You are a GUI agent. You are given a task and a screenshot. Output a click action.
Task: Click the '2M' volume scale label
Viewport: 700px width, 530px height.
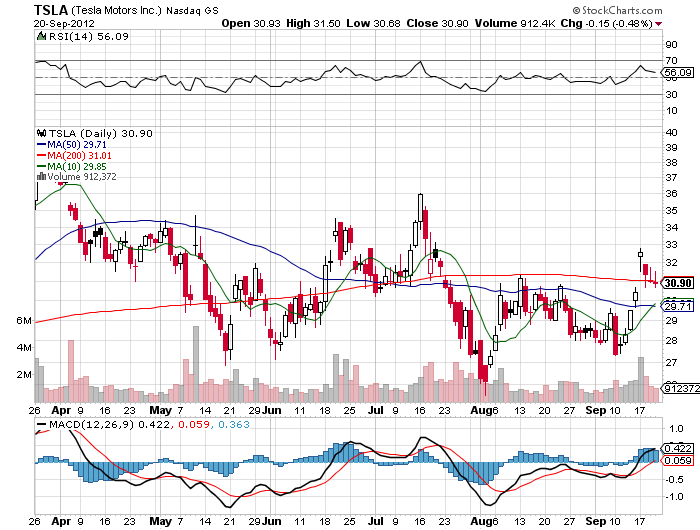24,374
